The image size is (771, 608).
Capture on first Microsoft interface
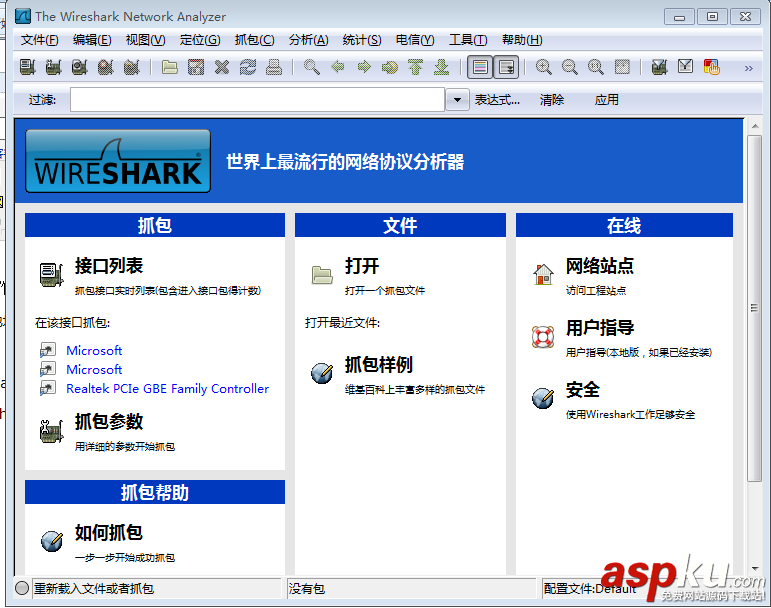[94, 350]
